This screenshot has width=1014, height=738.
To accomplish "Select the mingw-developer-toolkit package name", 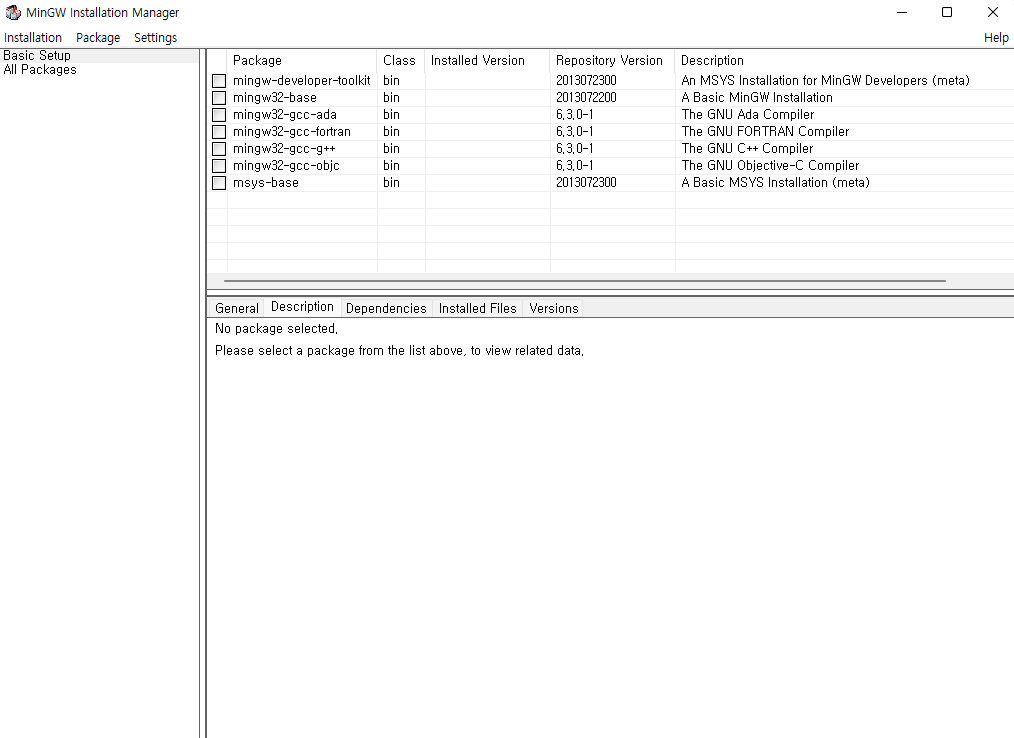I will [x=301, y=80].
